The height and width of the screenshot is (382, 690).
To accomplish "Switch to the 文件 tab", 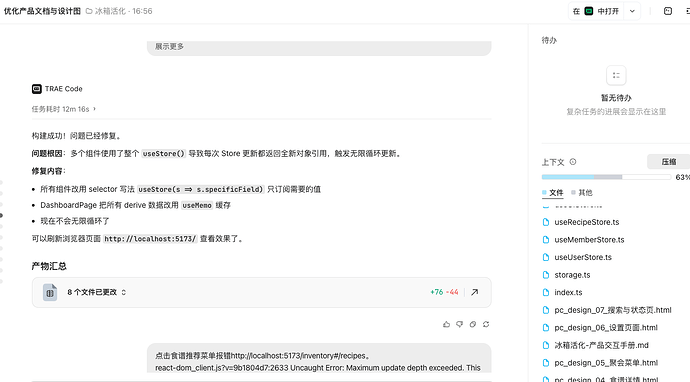I will click(553, 193).
